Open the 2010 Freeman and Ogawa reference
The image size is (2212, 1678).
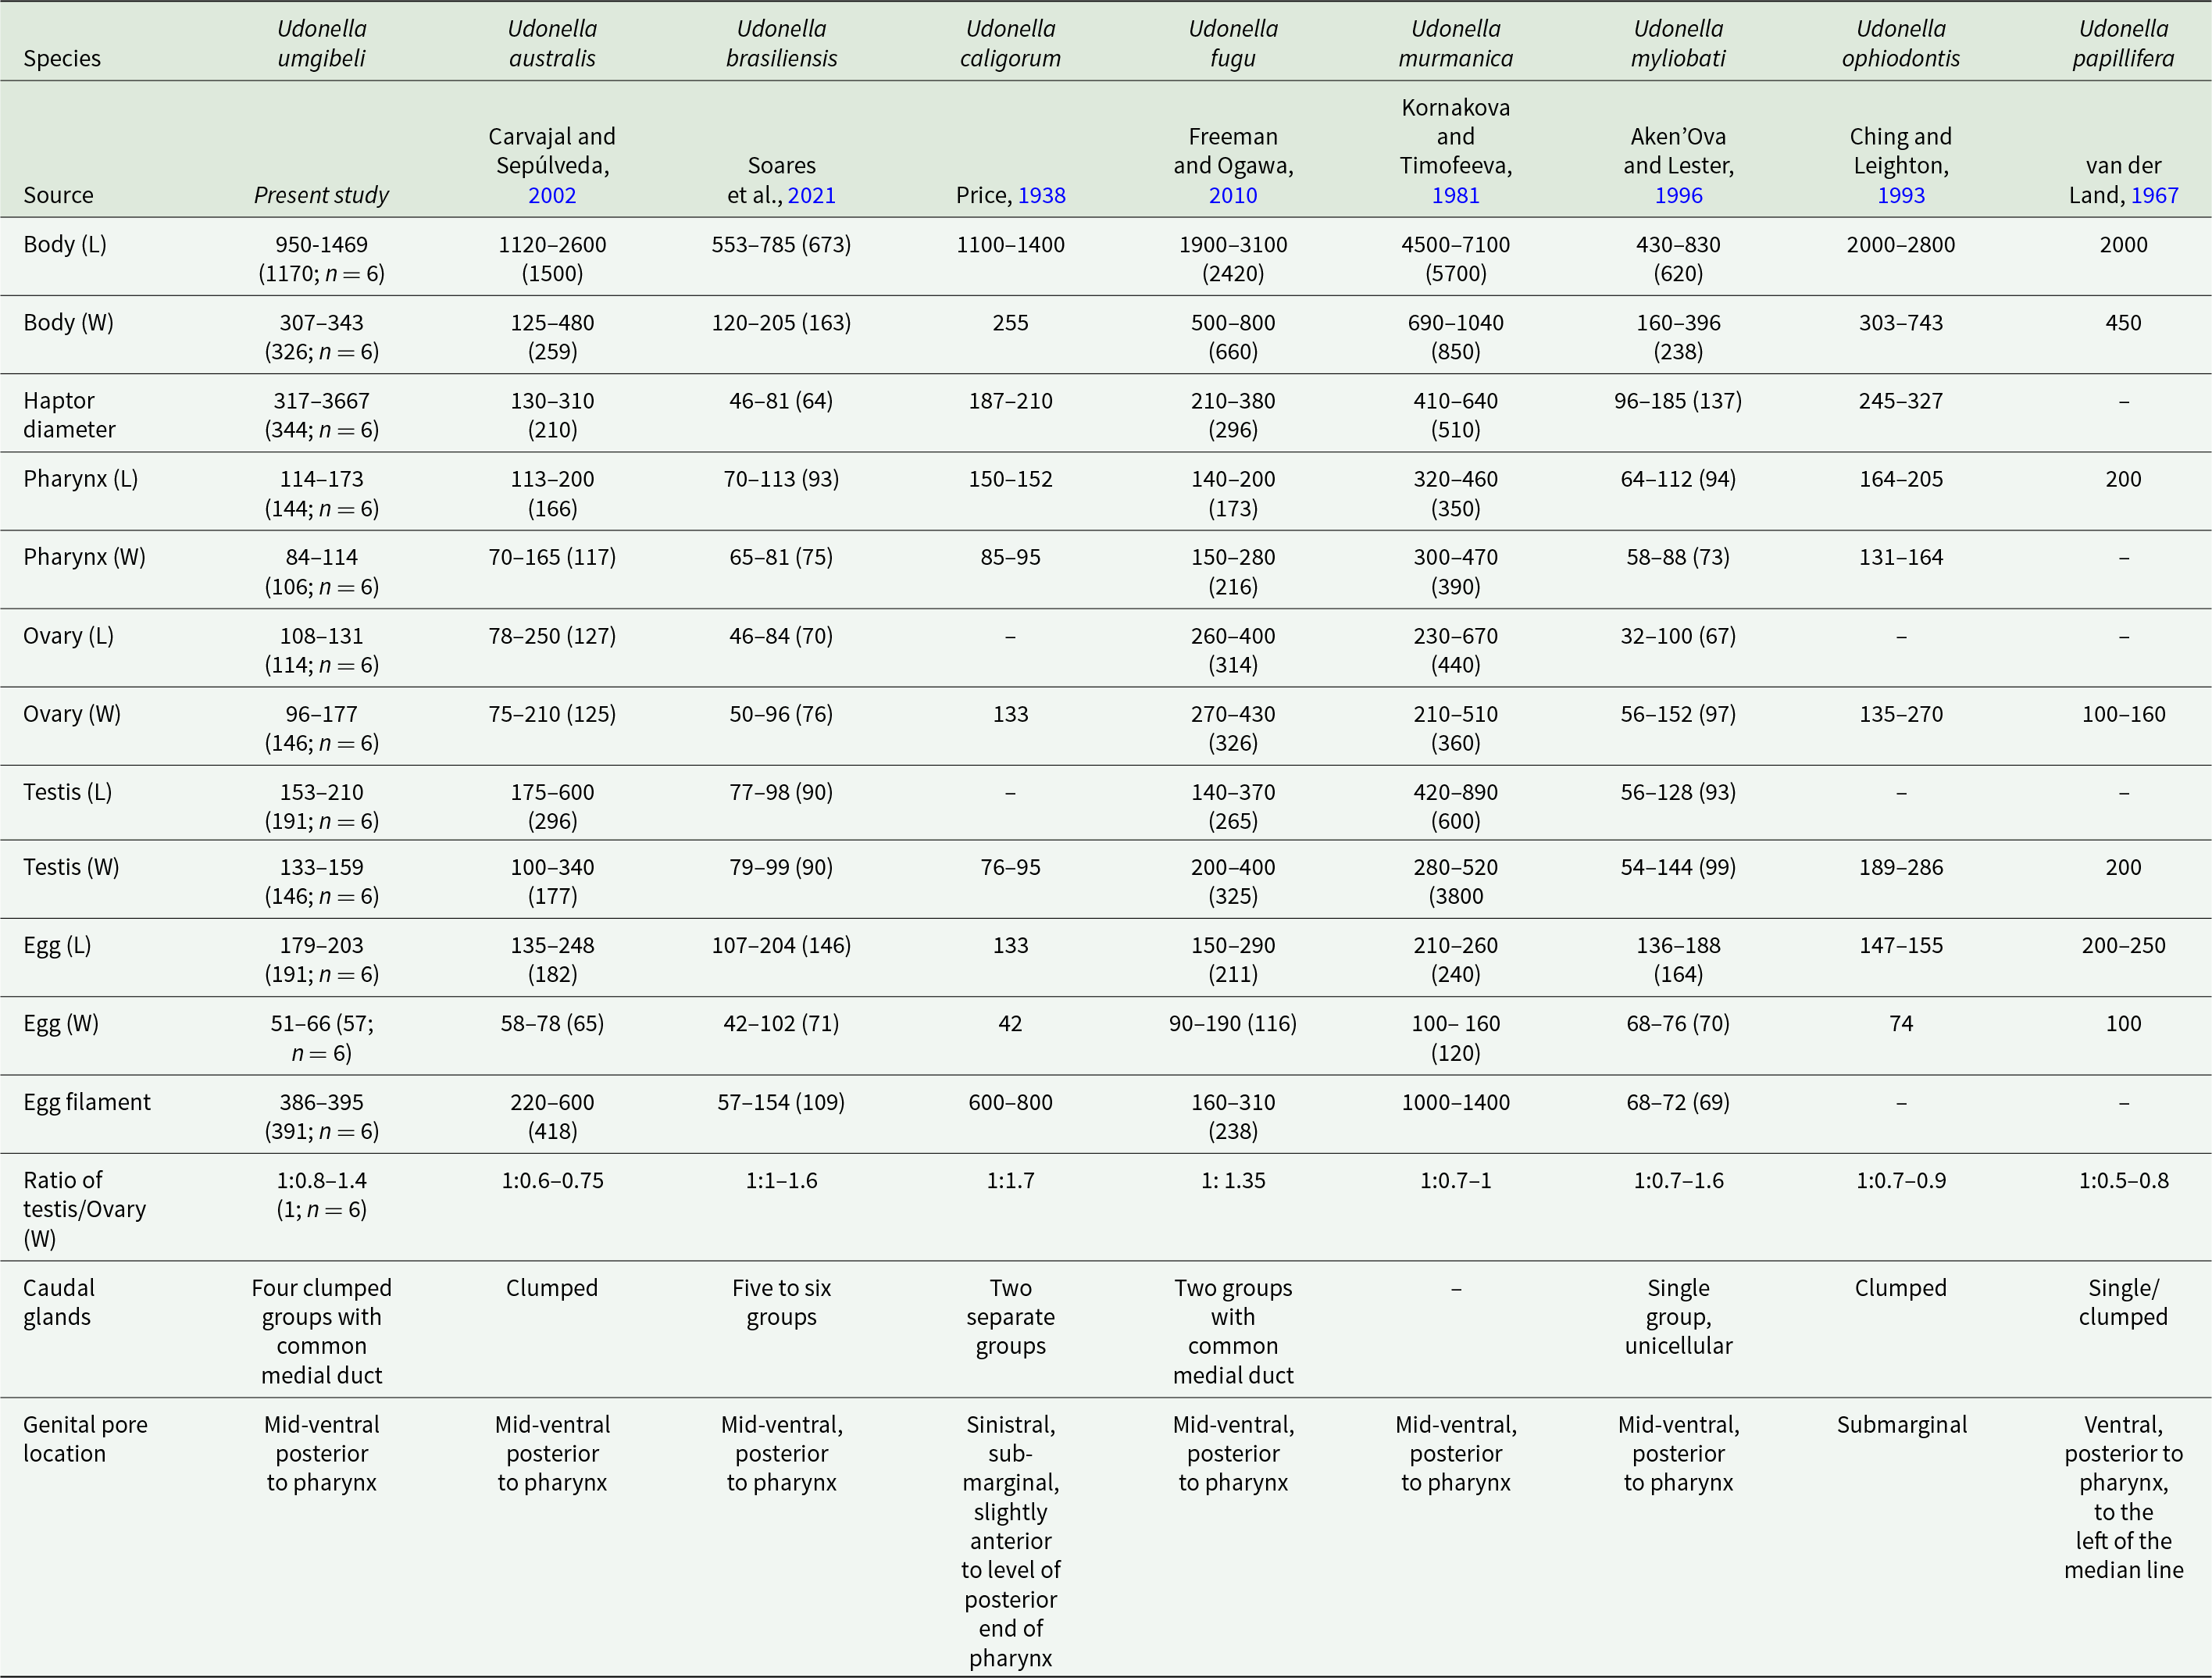coord(1233,195)
